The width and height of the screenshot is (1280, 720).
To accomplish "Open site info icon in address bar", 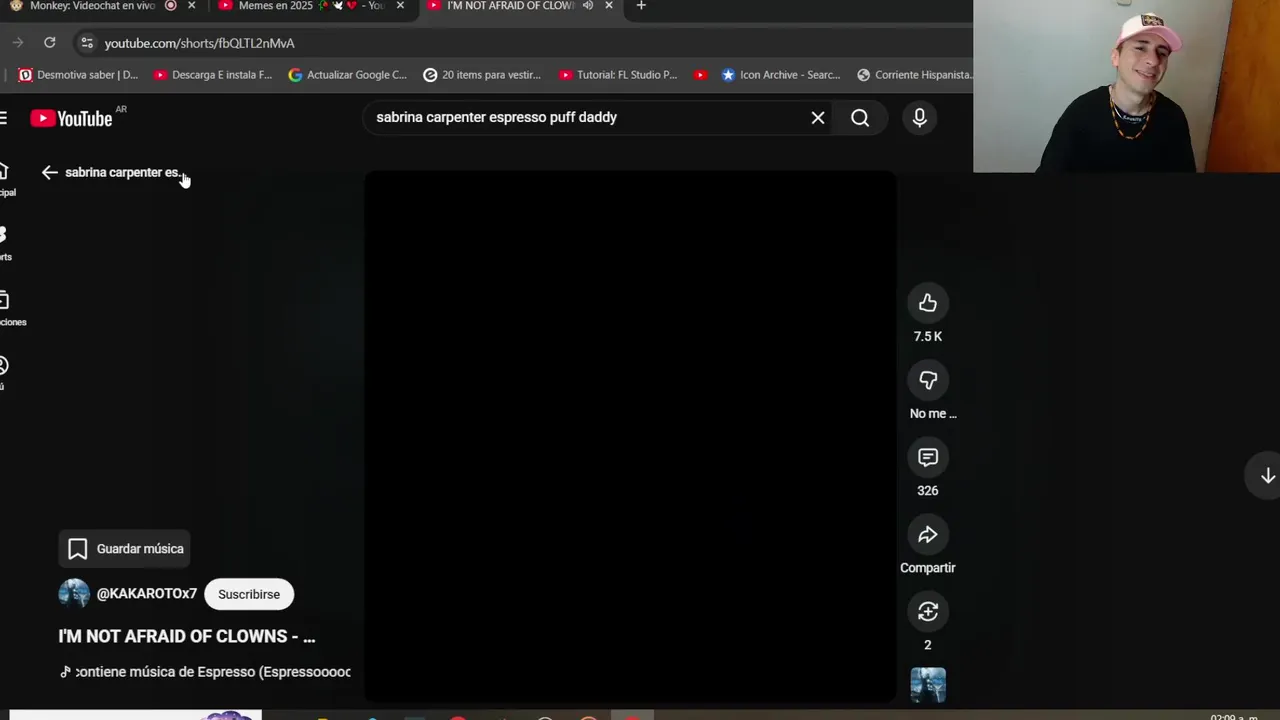I will pyautogui.click(x=86, y=42).
